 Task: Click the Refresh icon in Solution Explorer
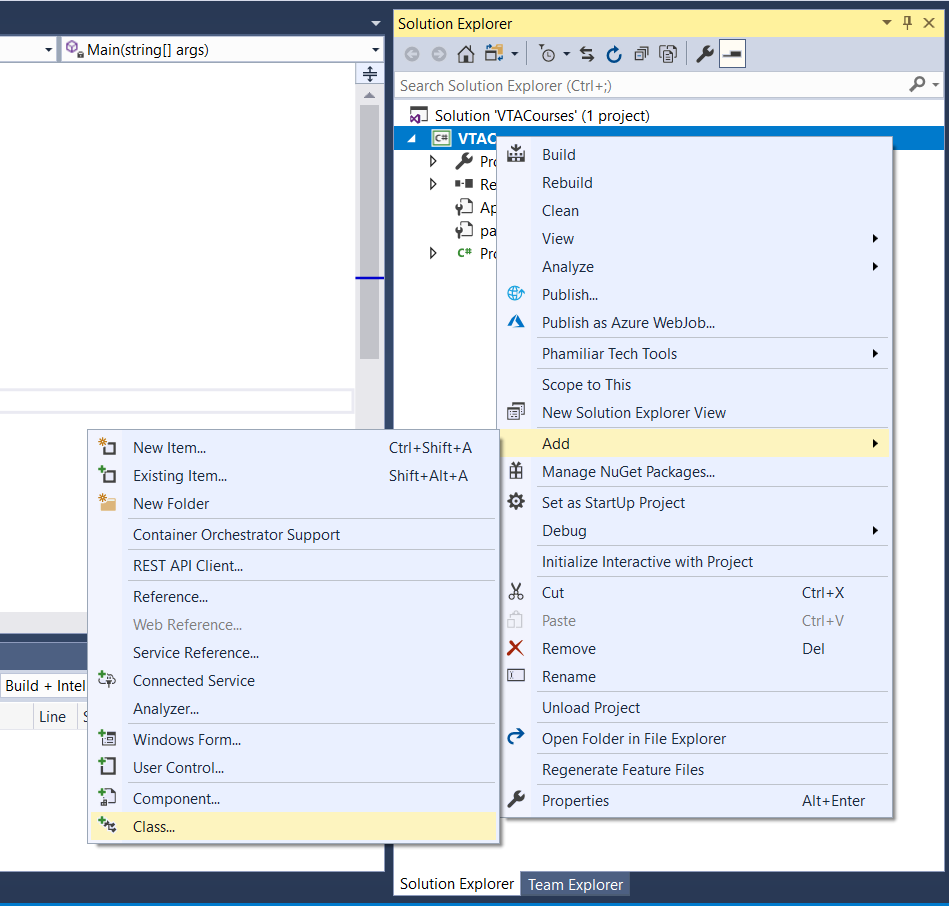coord(614,54)
